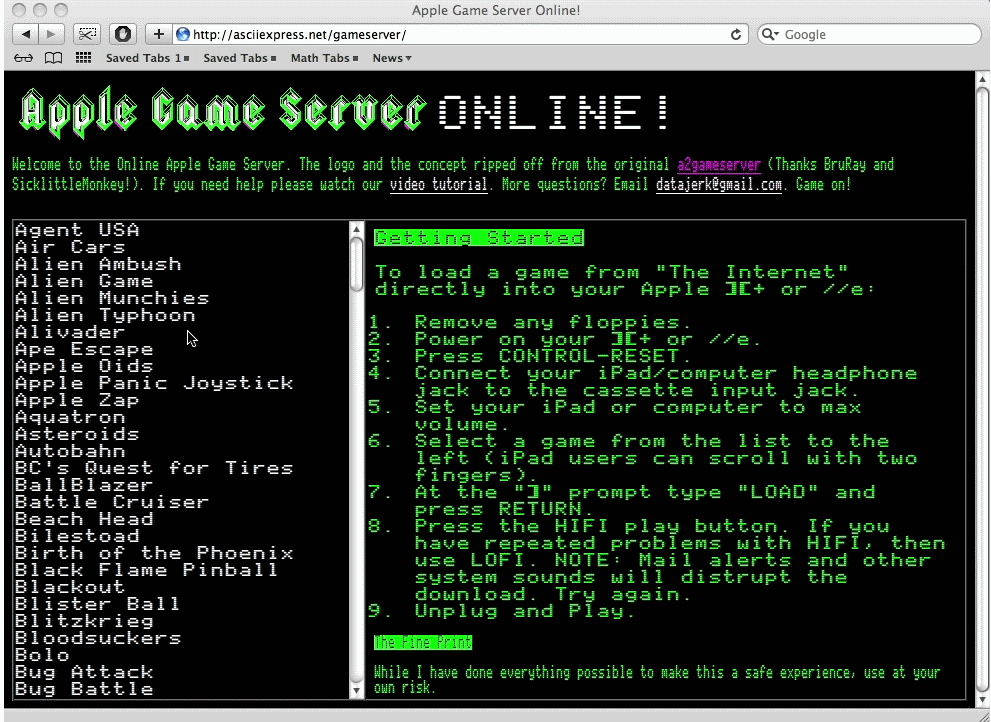Click the game list scrollbar thumb
The height and width of the screenshot is (722, 991).
click(x=356, y=265)
